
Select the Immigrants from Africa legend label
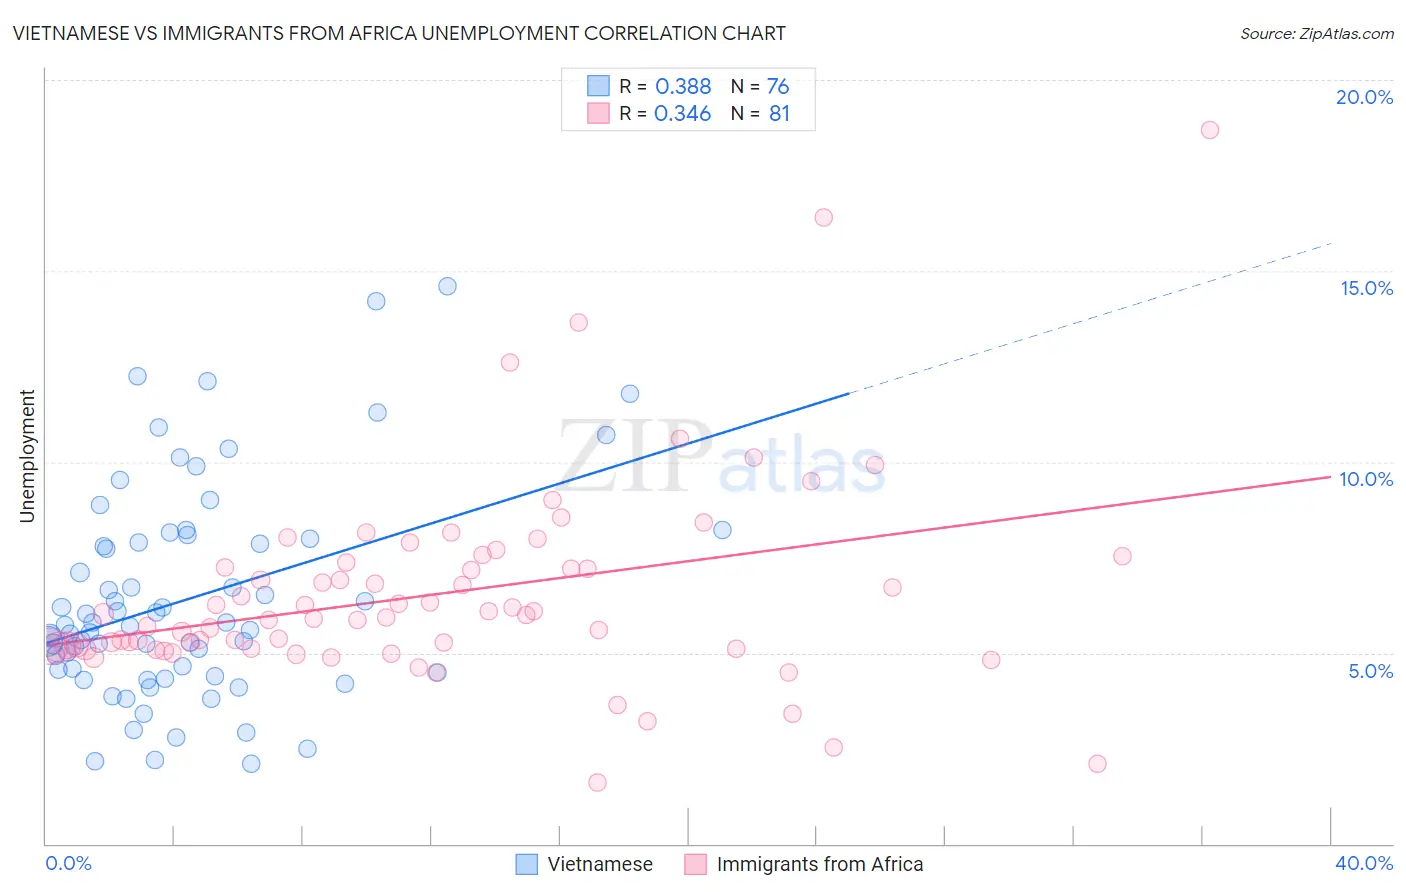tap(820, 864)
